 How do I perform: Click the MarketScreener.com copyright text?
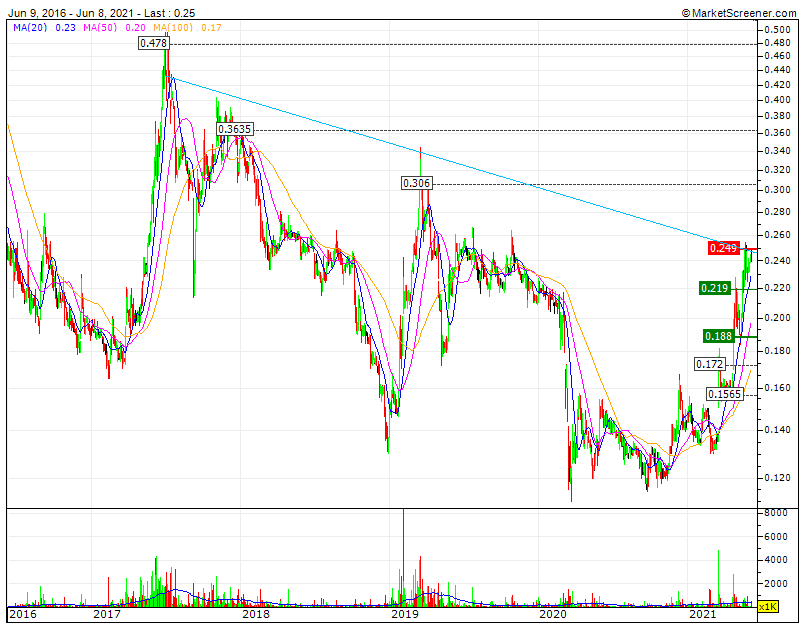(739, 13)
